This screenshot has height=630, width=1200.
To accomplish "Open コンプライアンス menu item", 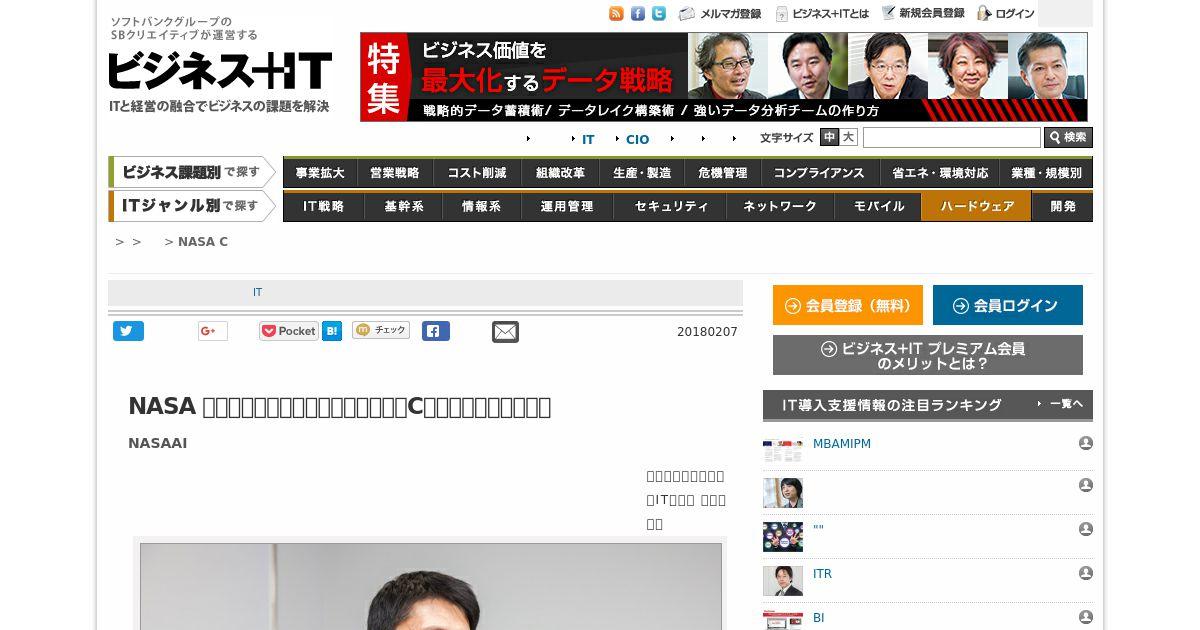I will pos(819,173).
